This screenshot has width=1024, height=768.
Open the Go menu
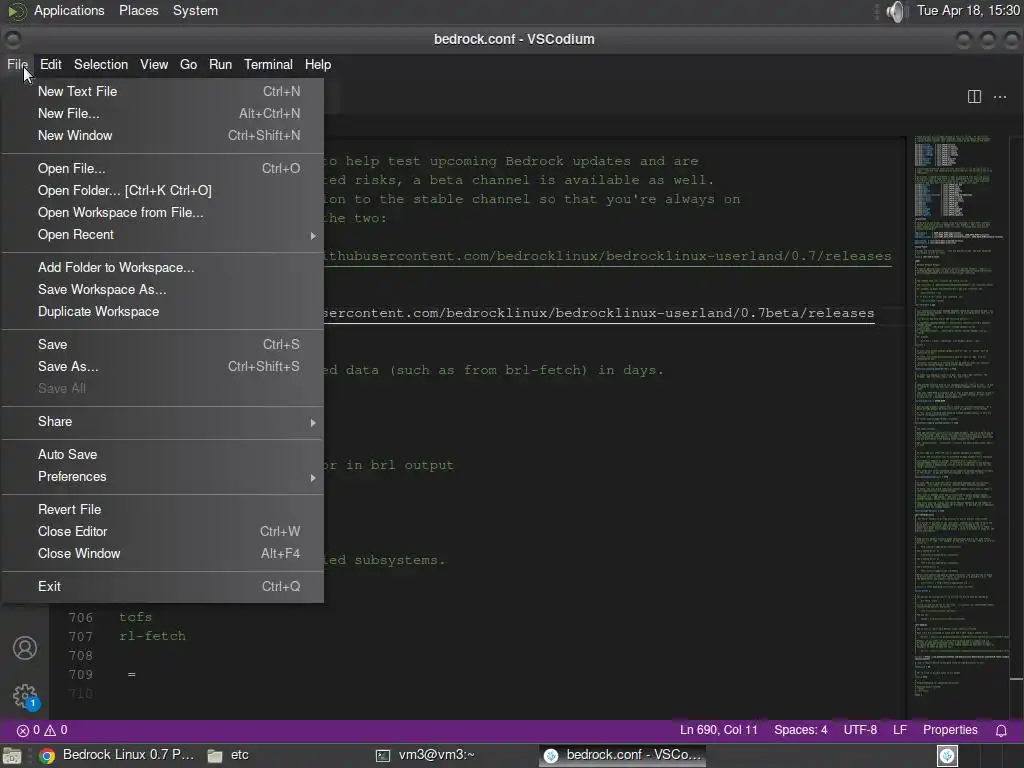[188, 65]
